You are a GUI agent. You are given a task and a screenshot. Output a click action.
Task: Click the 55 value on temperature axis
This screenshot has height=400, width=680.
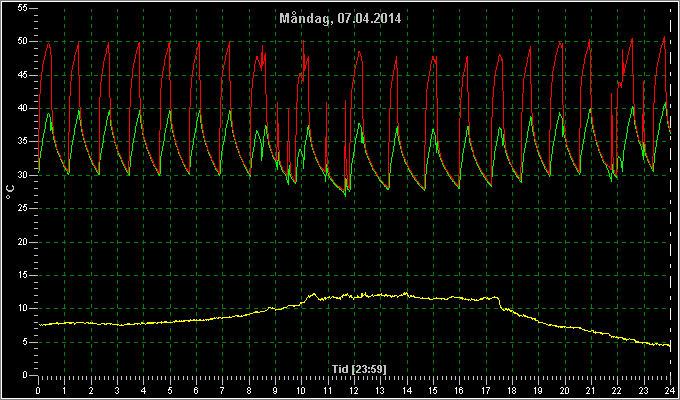click(23, 8)
